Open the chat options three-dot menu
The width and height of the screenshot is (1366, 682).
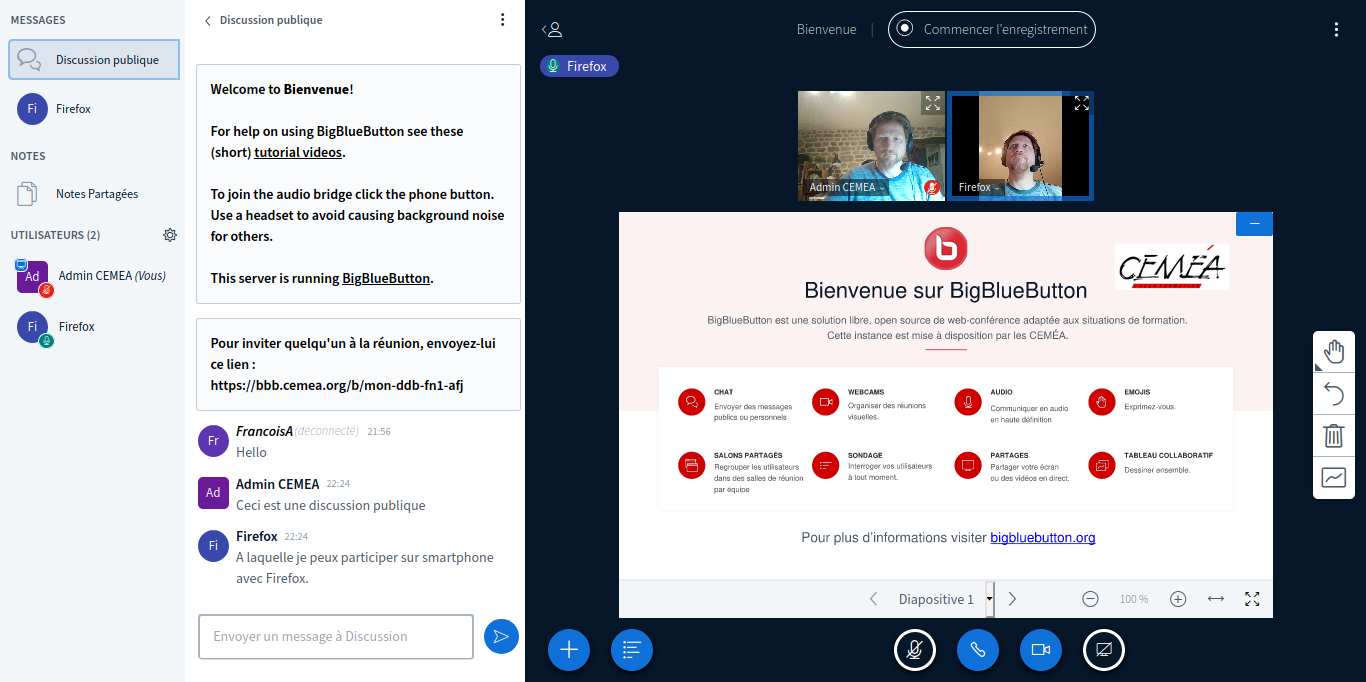point(502,20)
